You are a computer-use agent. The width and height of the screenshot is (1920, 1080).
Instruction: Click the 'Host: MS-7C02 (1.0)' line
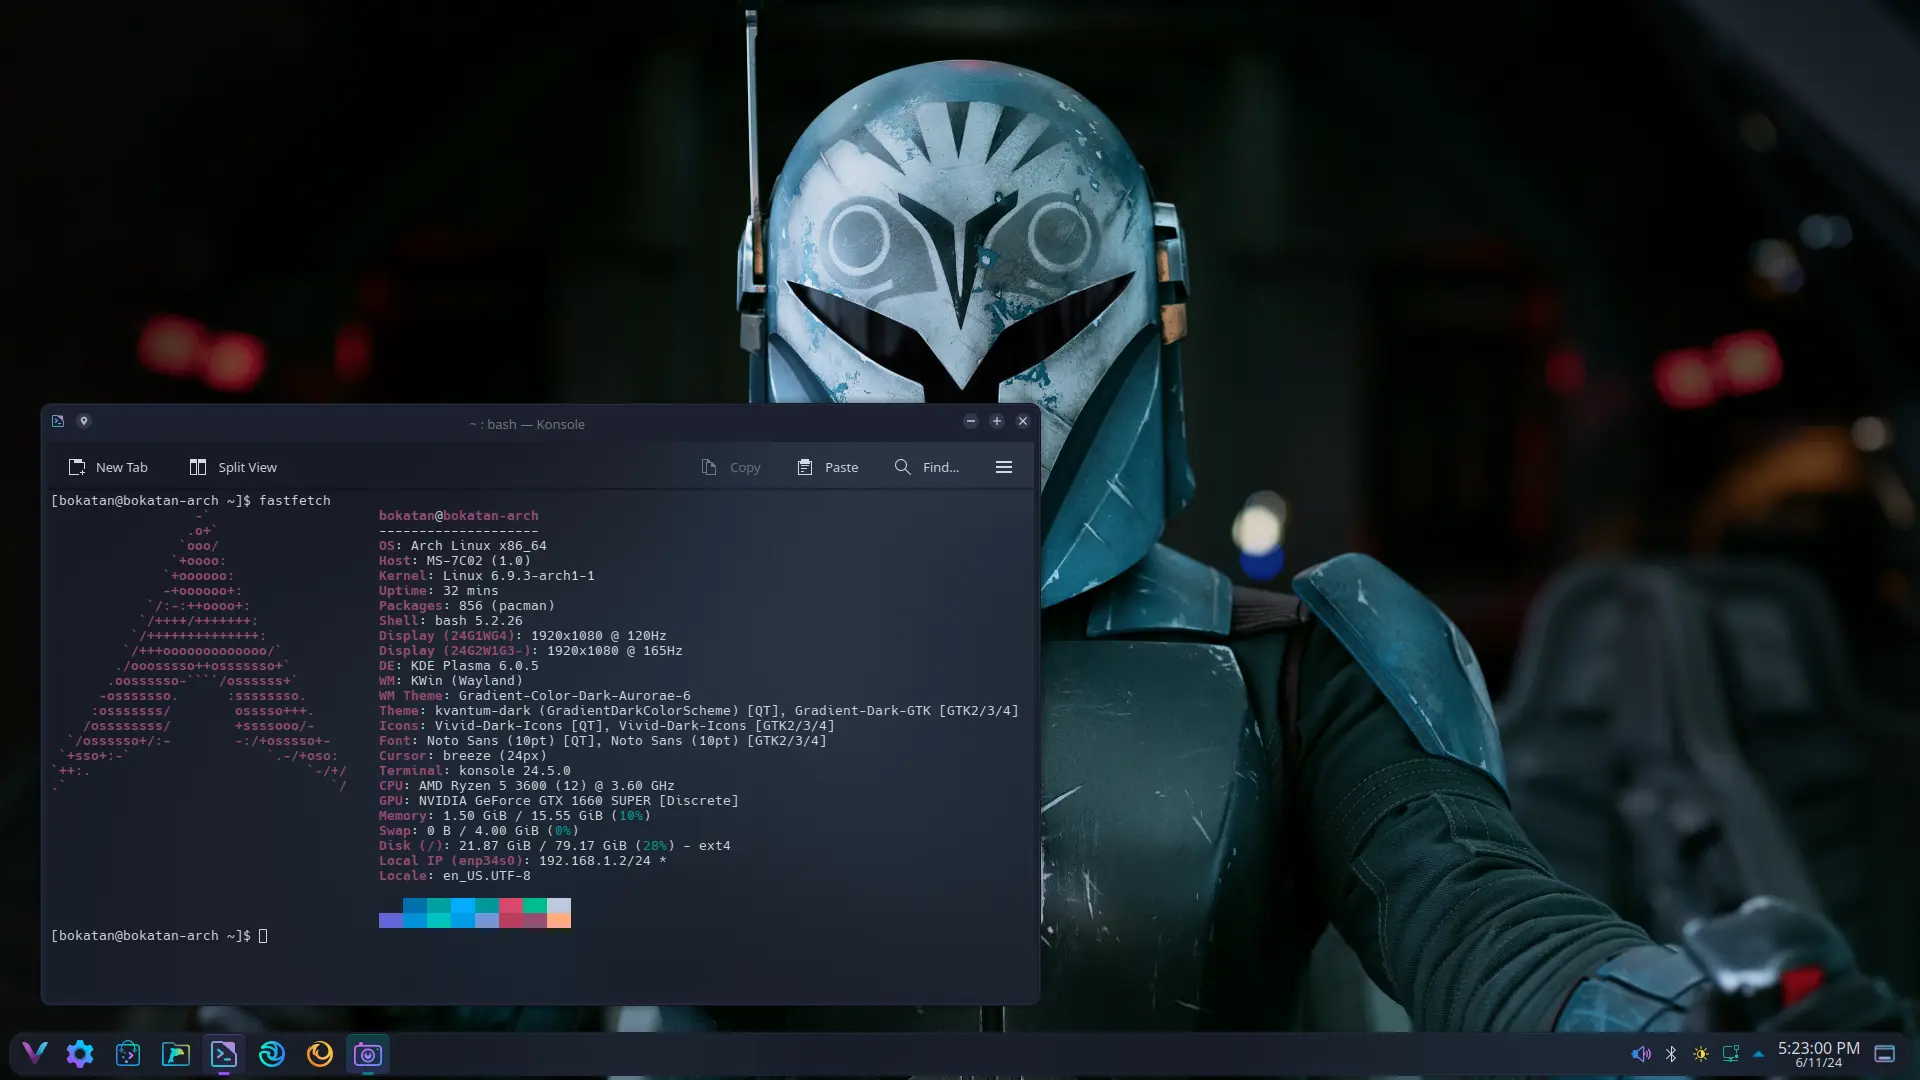[x=454, y=561]
